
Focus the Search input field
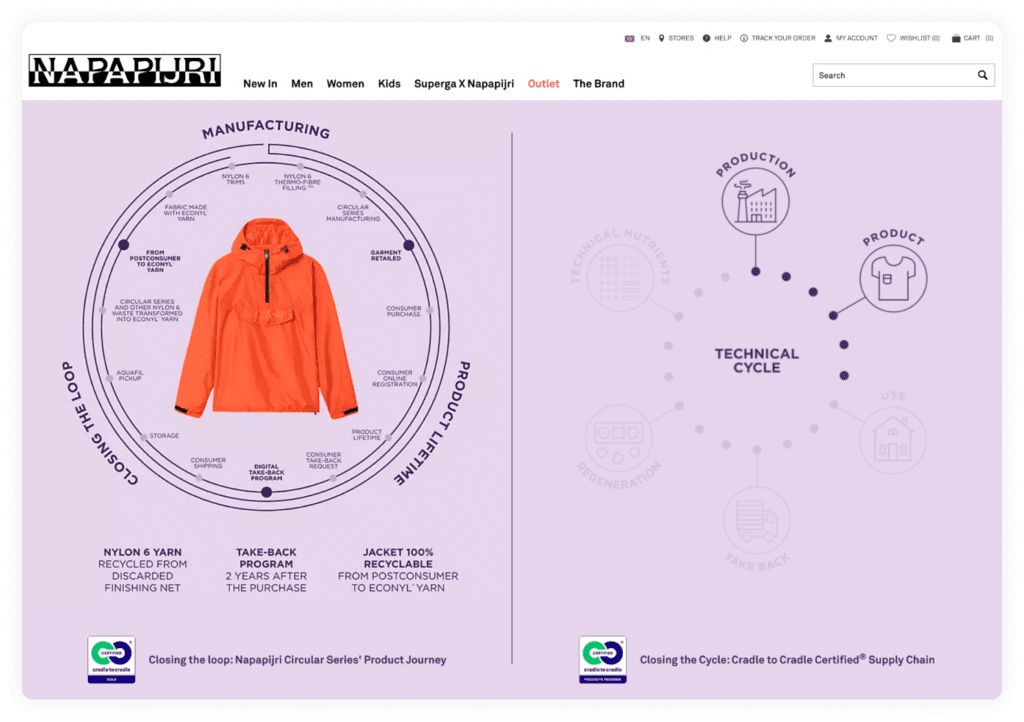[x=903, y=75]
